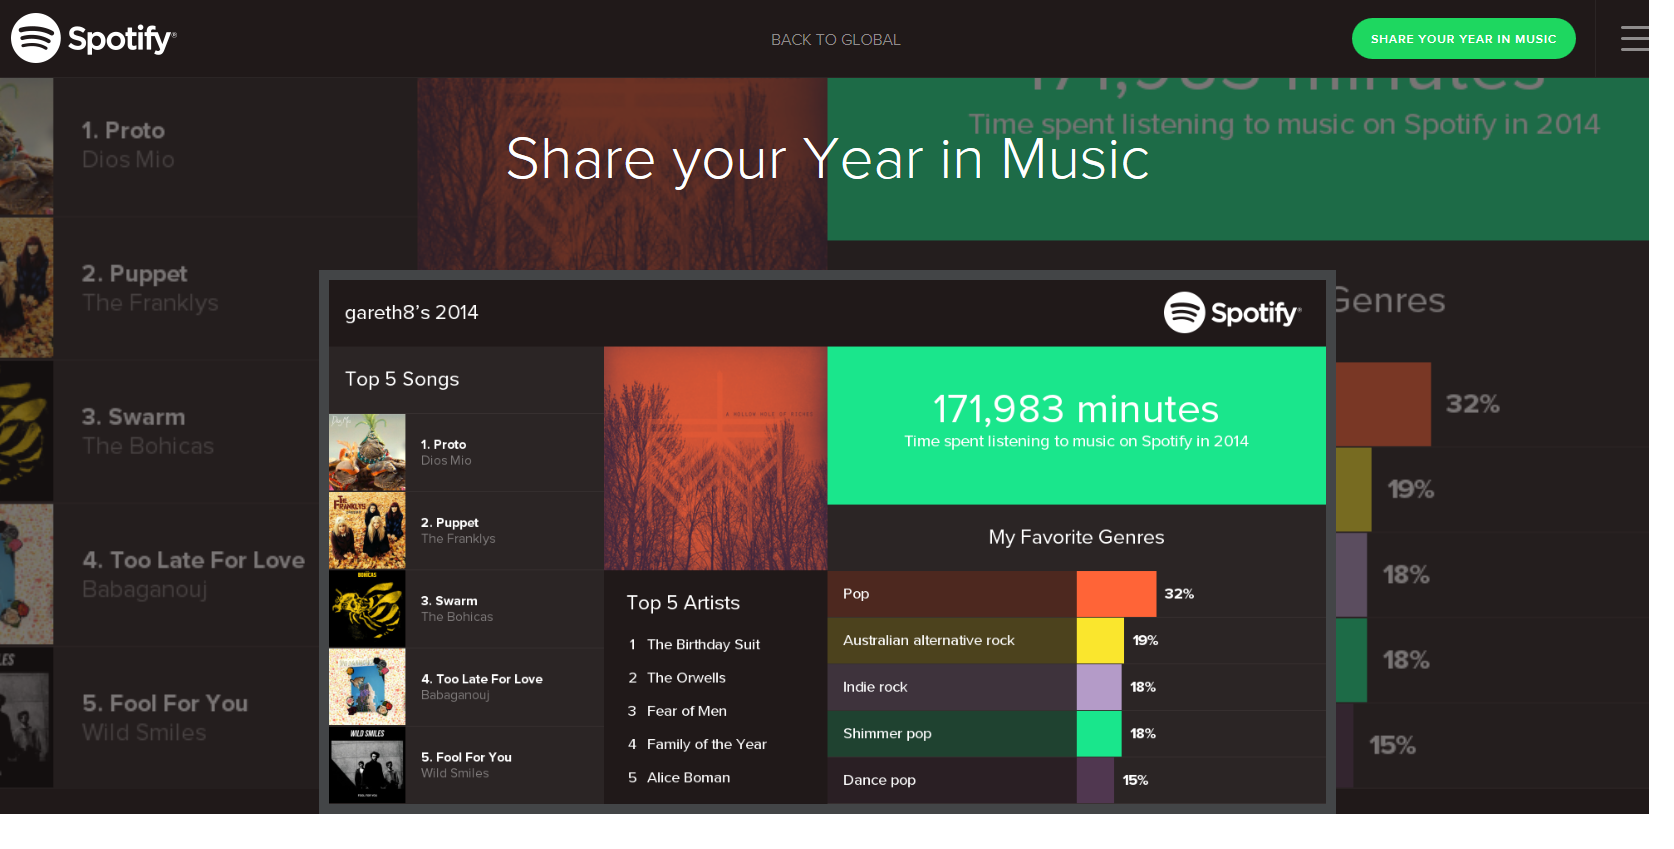Open the hamburger menu icon
This screenshot has width=1674, height=849.
tap(1634, 38)
